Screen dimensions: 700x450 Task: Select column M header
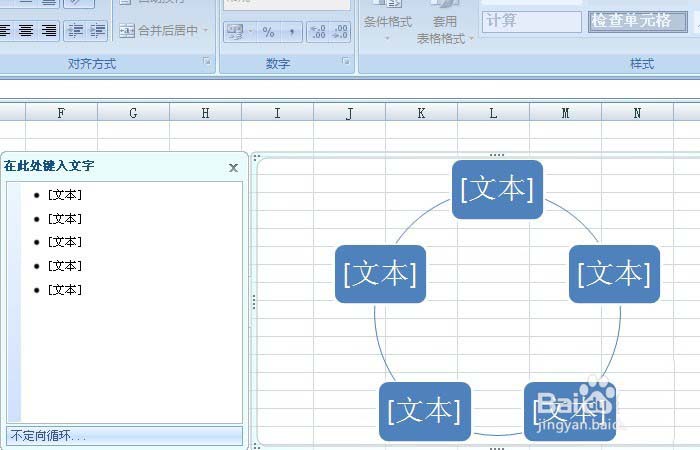(x=566, y=113)
